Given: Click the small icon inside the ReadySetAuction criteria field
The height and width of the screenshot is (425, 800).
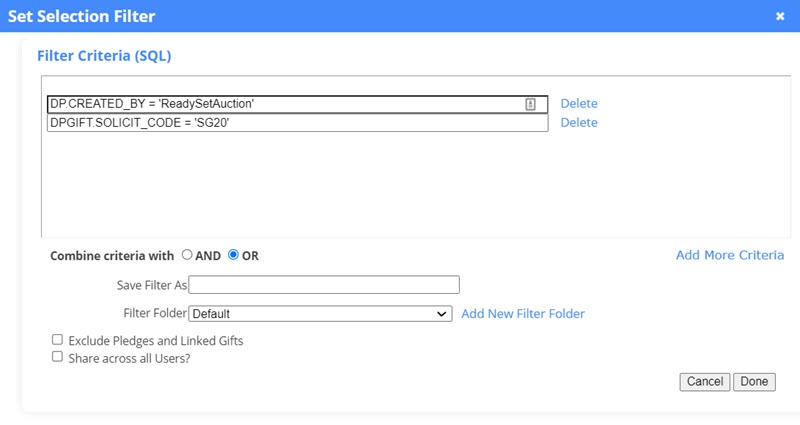Looking at the screenshot, I should click(x=530, y=104).
